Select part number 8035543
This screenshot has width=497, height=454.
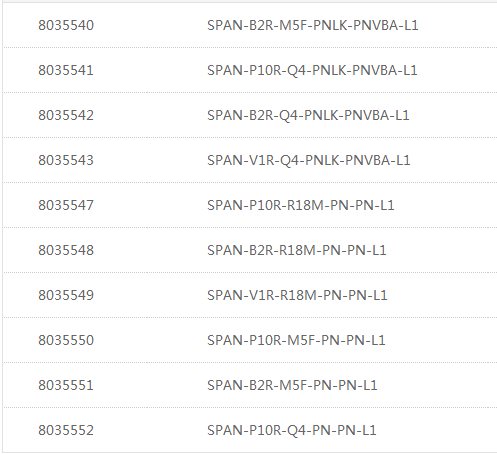click(x=66, y=160)
